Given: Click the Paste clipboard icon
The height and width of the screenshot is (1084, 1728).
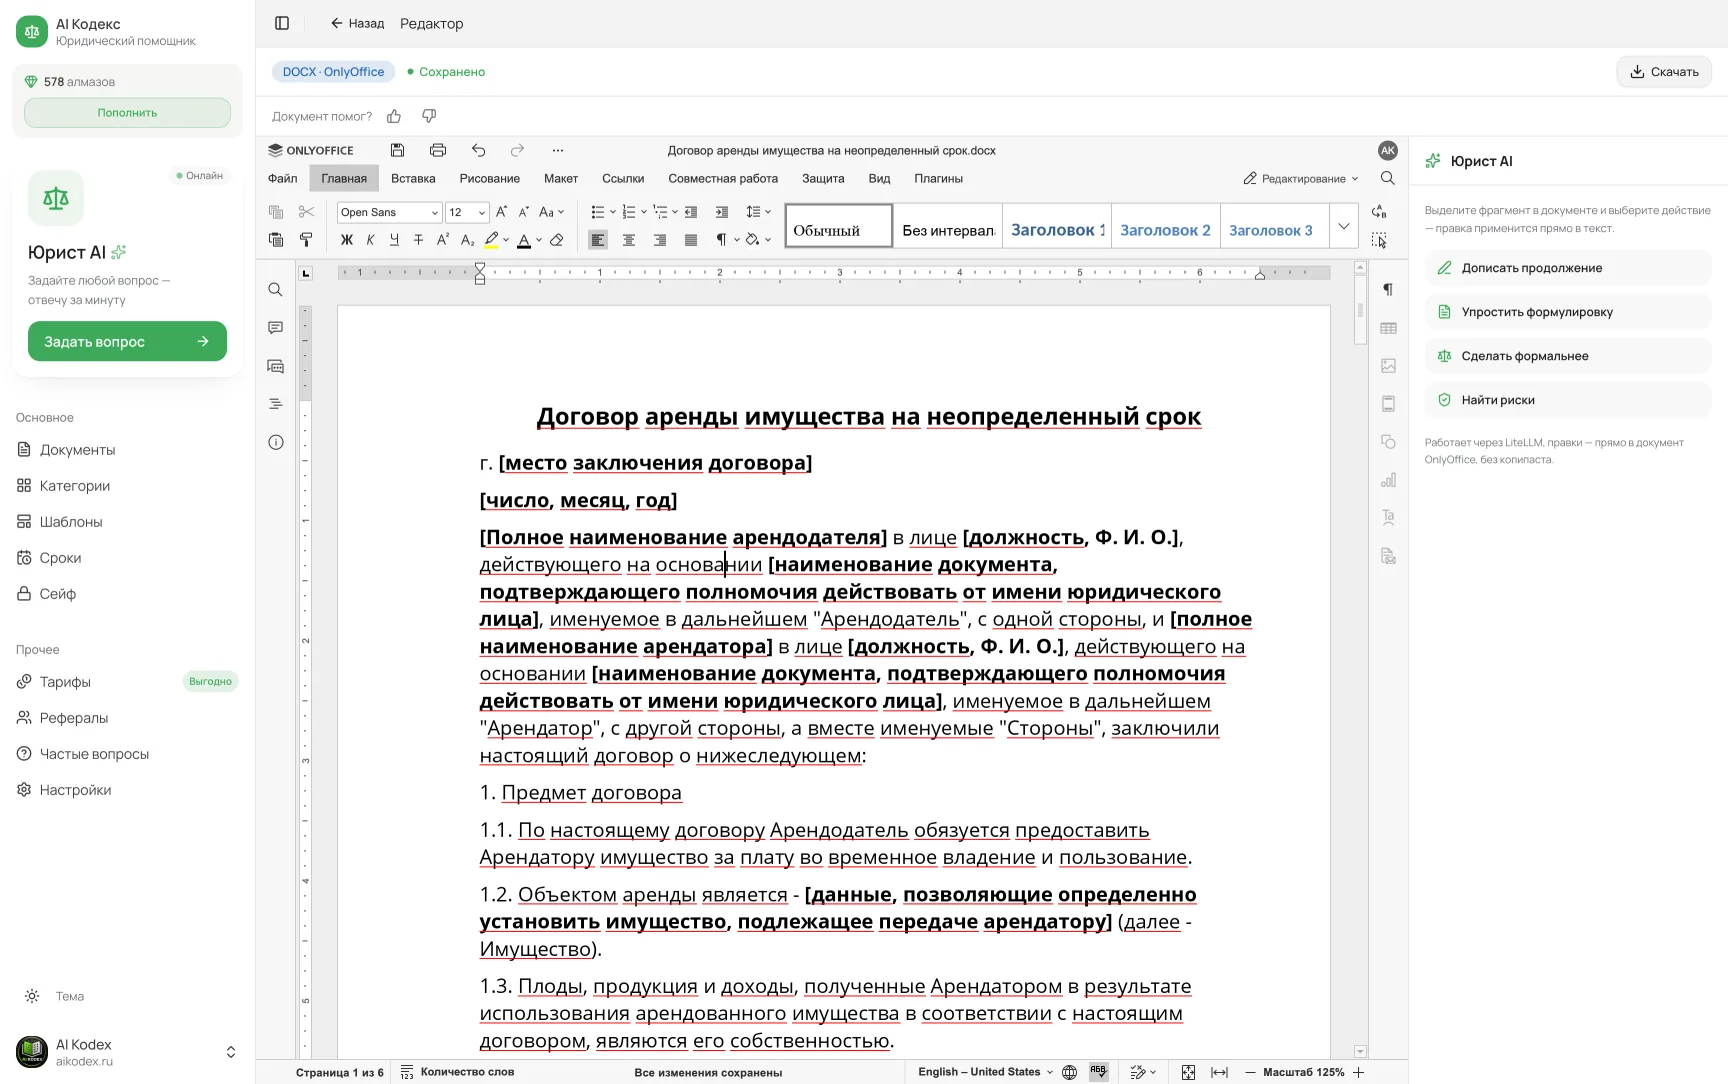Looking at the screenshot, I should click(276, 240).
